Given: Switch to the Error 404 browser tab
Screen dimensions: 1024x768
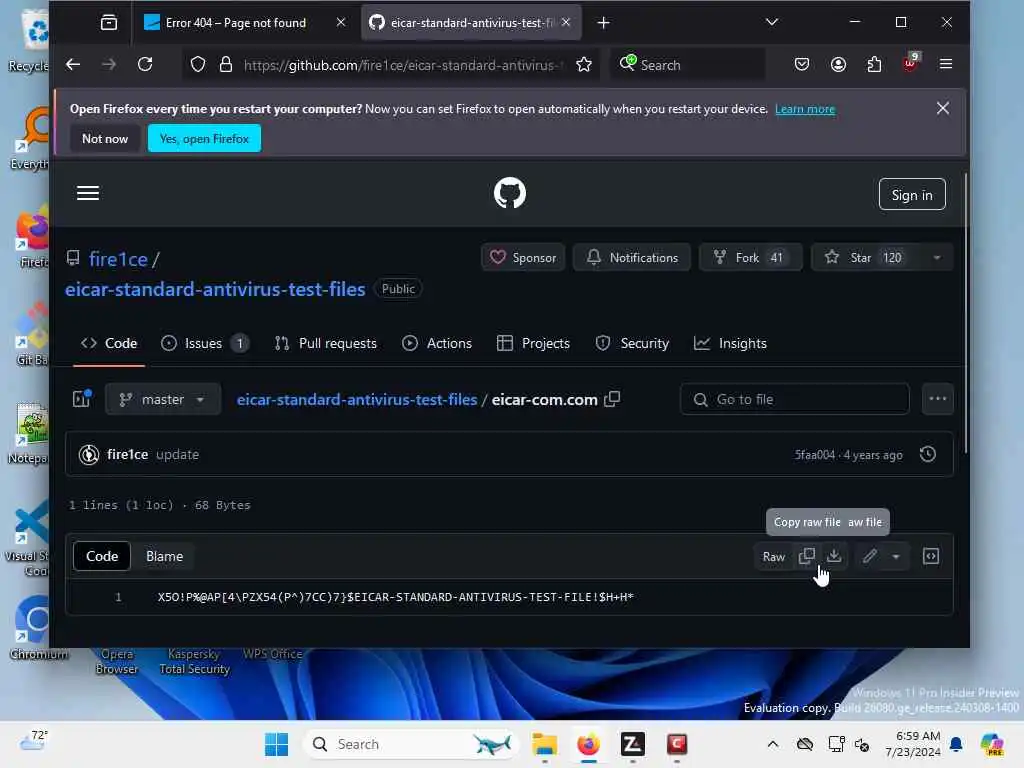Looking at the screenshot, I should point(235,23).
